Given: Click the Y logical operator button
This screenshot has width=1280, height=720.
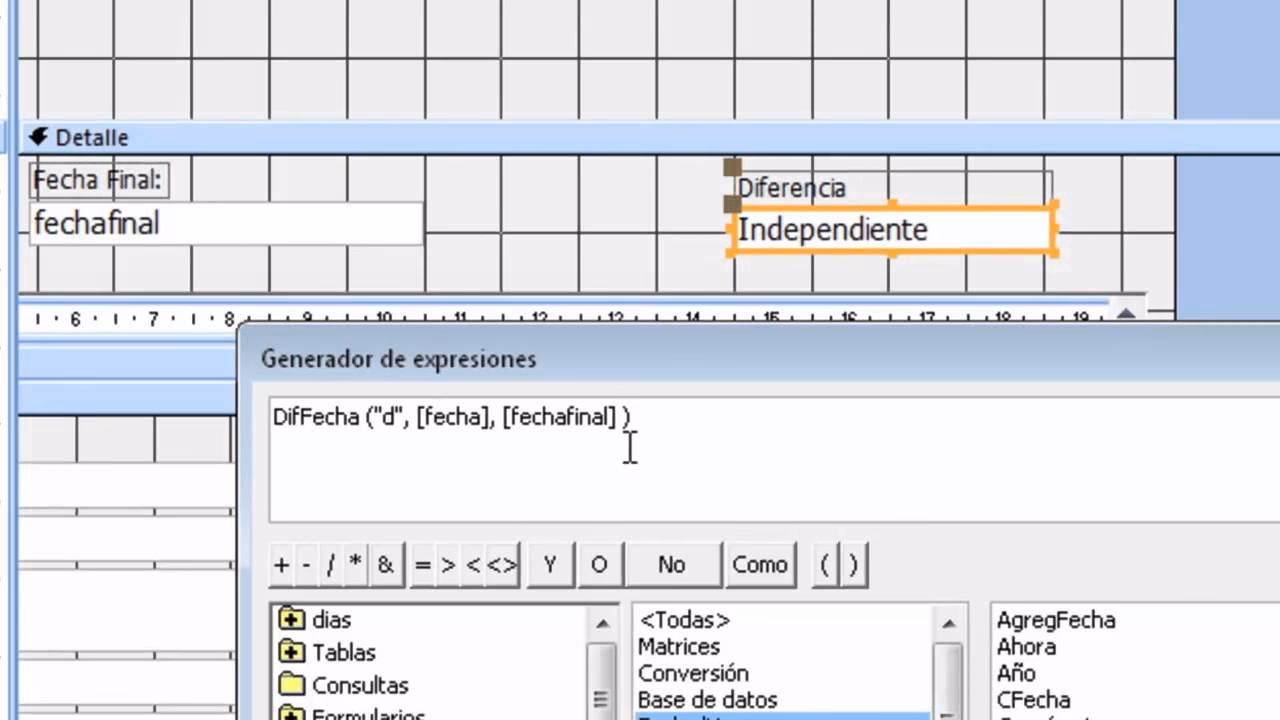Looking at the screenshot, I should [x=548, y=565].
